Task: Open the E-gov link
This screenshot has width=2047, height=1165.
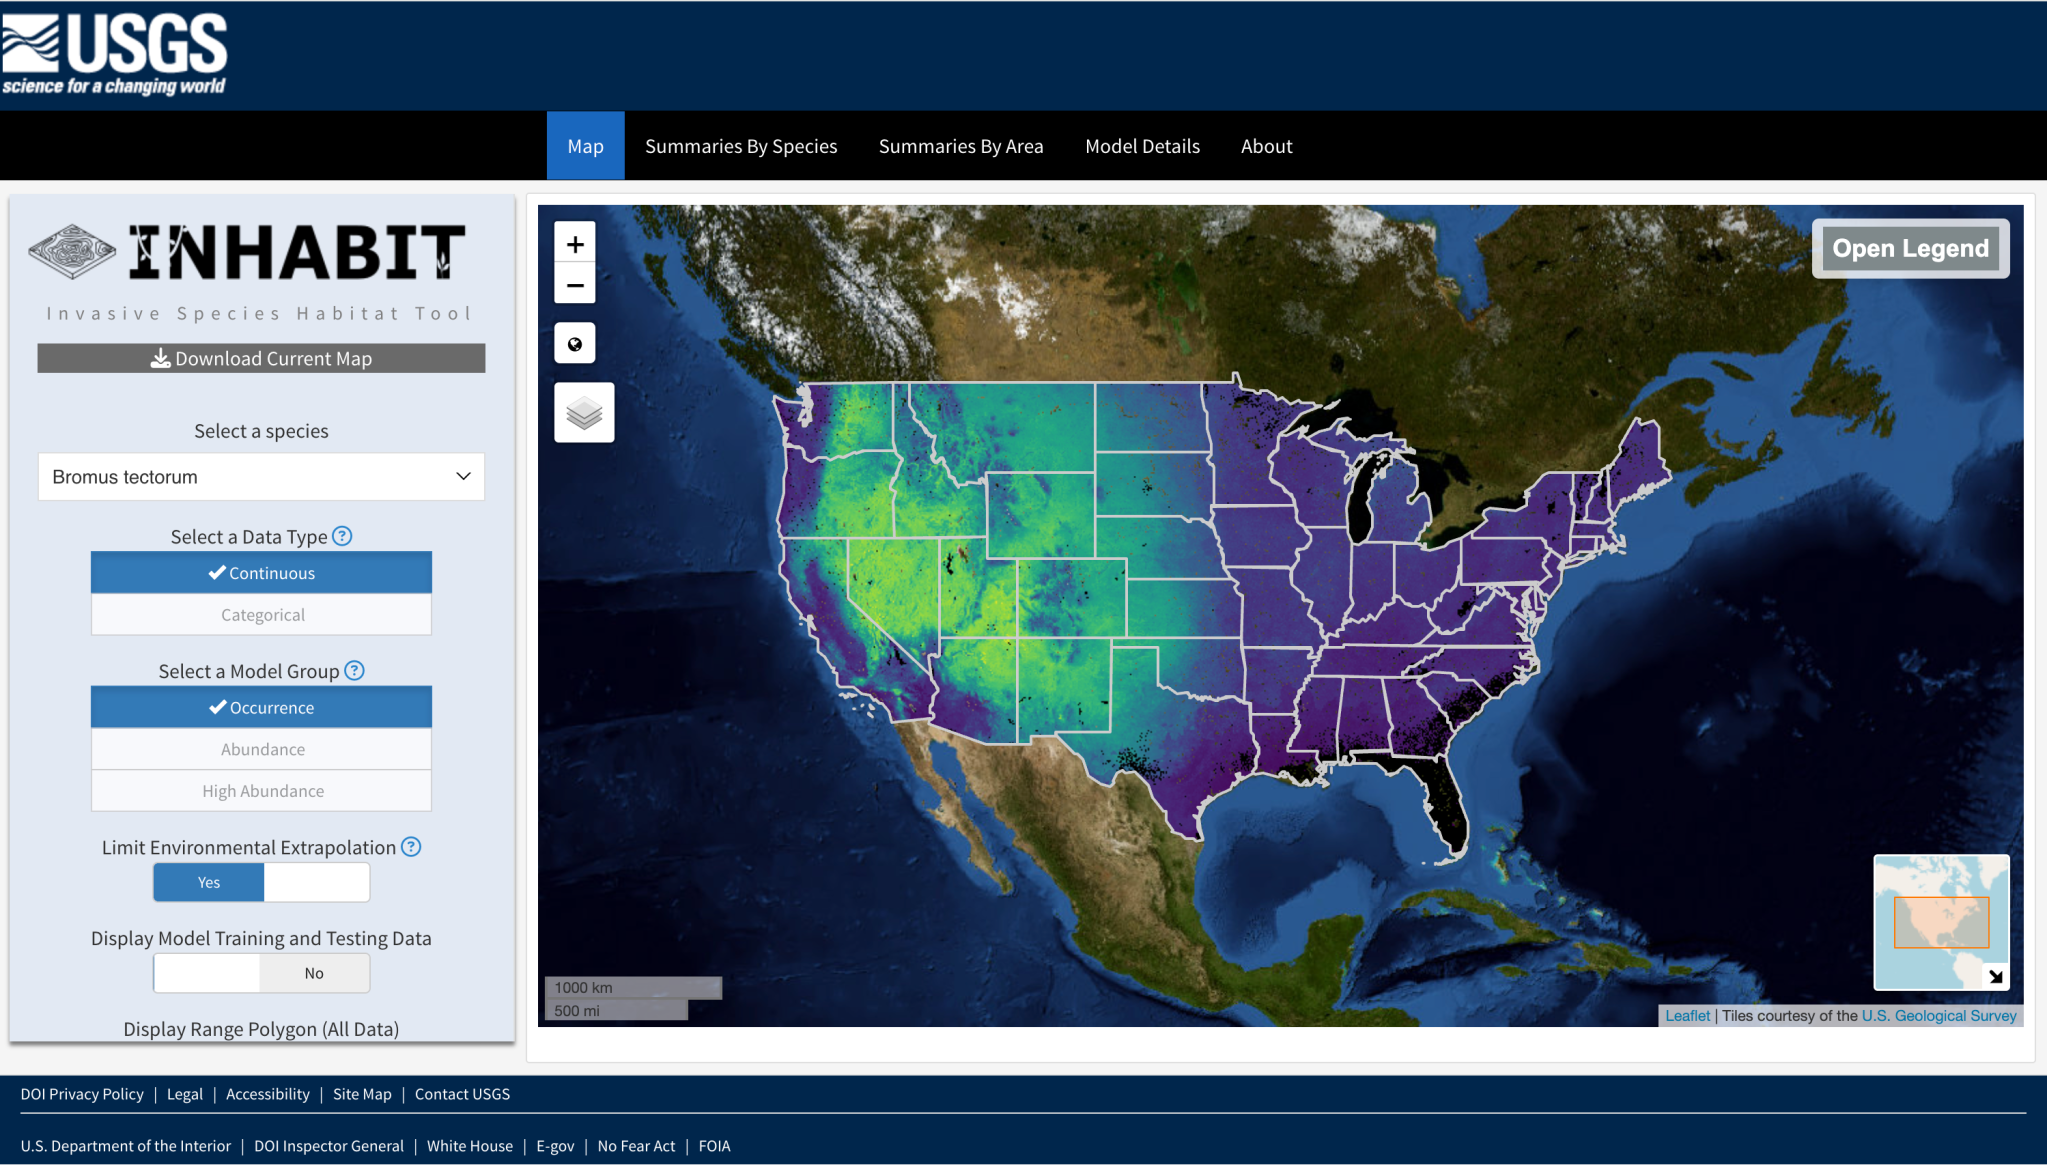Action: [555, 1146]
